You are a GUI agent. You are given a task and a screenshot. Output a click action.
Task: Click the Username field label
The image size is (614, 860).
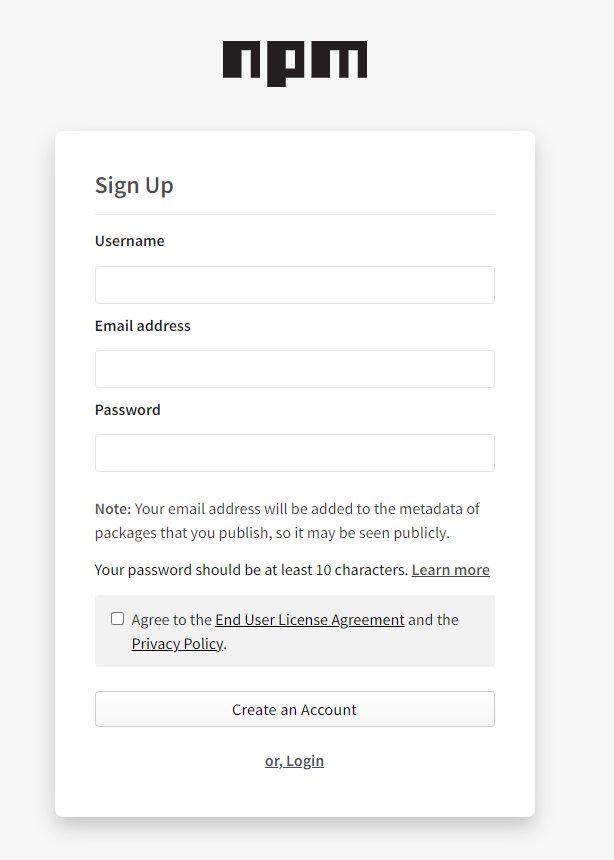(x=129, y=241)
